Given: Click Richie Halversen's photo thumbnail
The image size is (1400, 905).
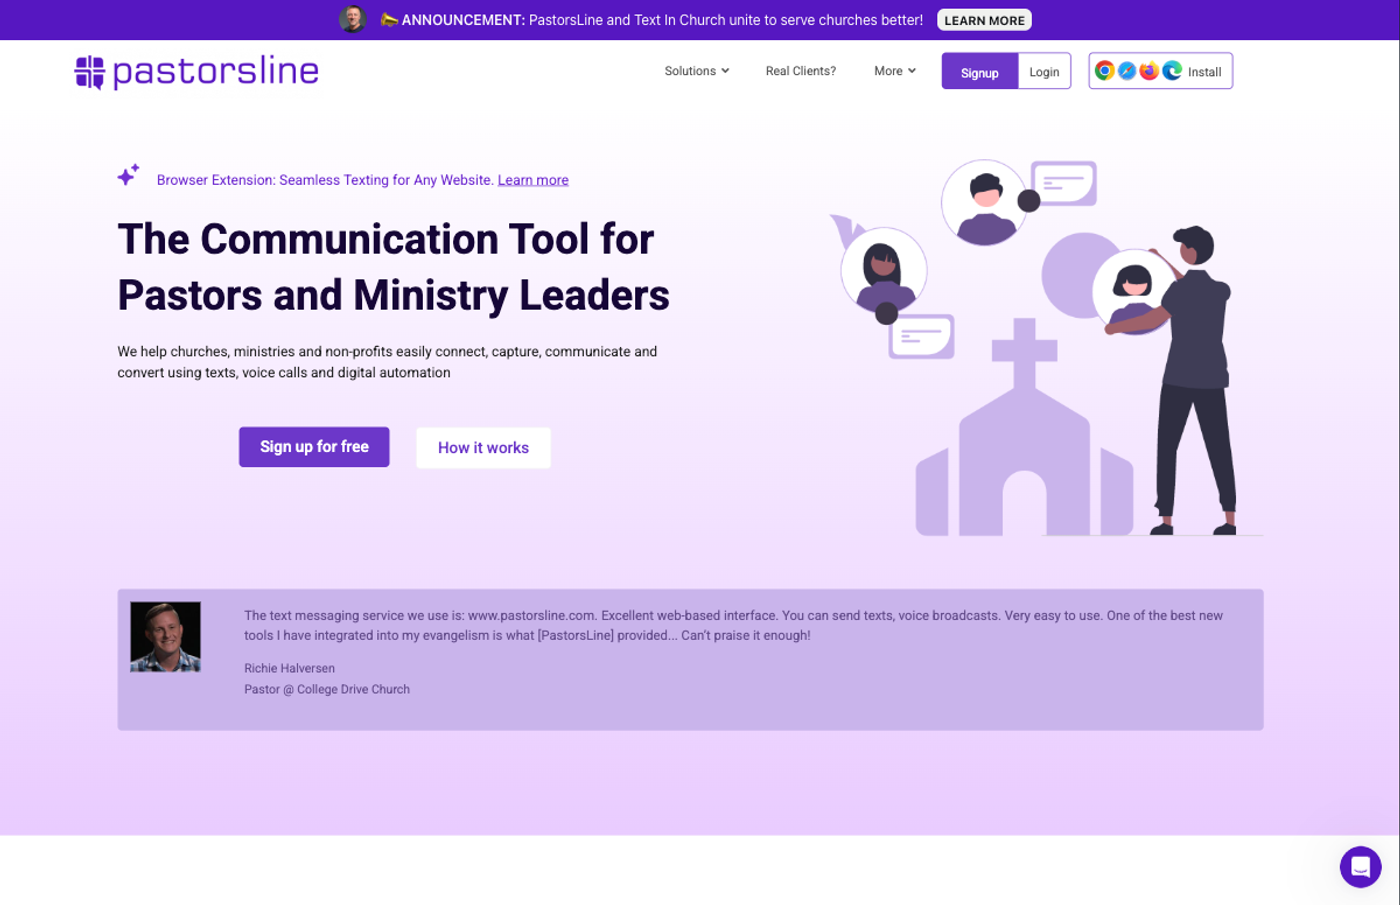Looking at the screenshot, I should click(166, 637).
